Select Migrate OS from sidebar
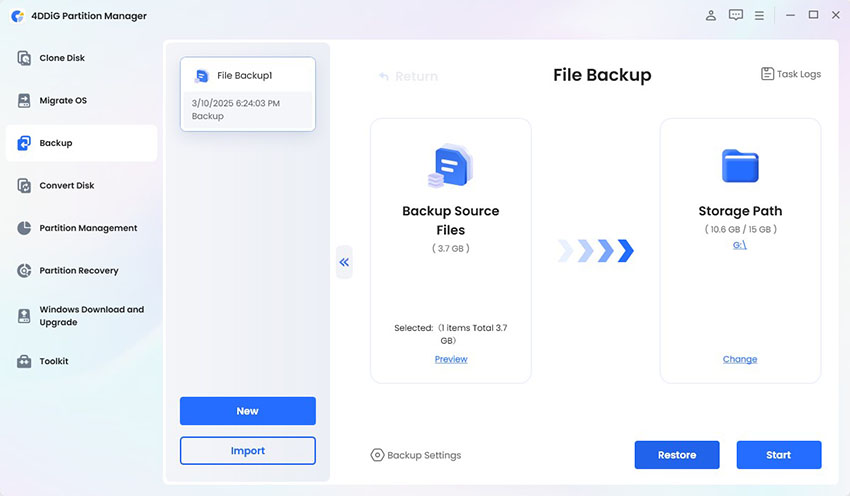 pos(62,101)
